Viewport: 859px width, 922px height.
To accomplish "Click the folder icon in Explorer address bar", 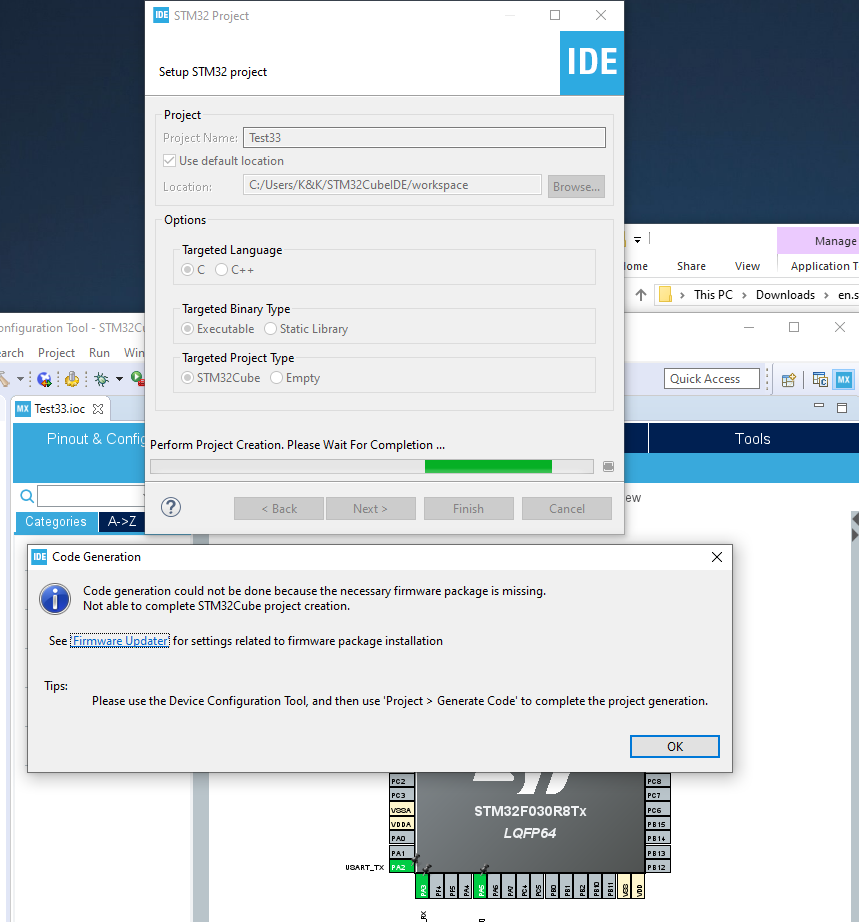I will click(665, 294).
